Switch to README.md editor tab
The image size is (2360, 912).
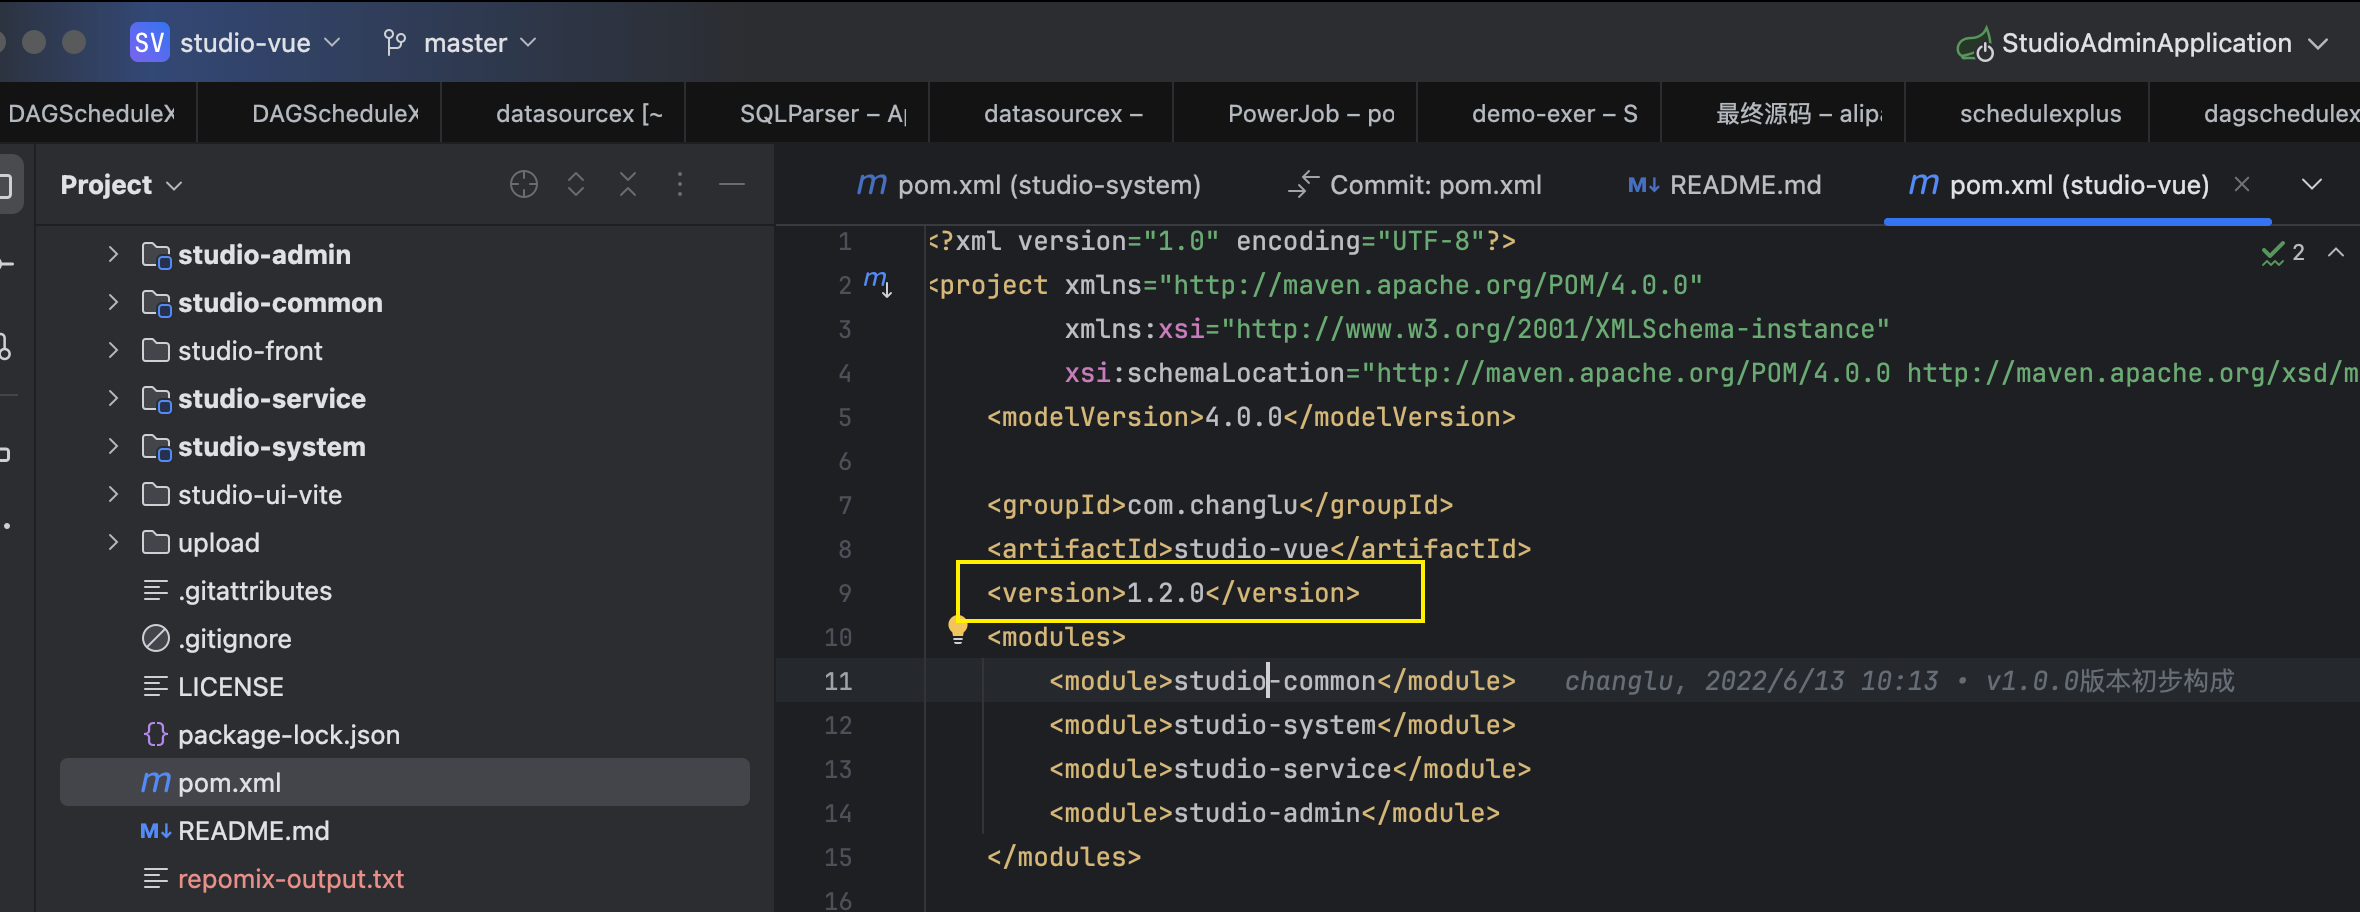(x=1724, y=185)
